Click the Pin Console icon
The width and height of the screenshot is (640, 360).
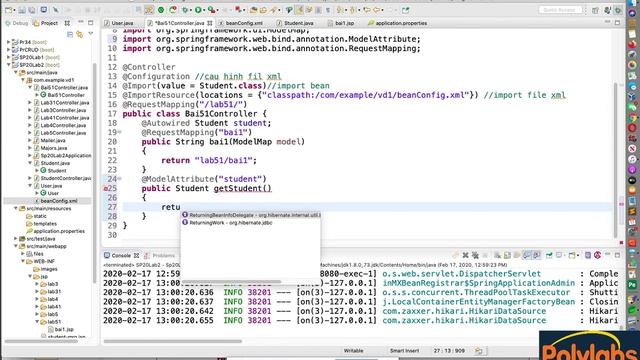coord(549,256)
